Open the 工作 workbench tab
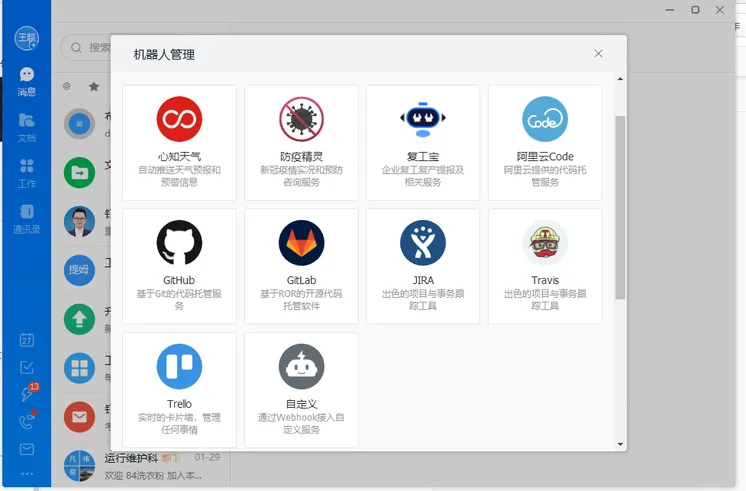This screenshot has height=491, width=746. point(27,174)
